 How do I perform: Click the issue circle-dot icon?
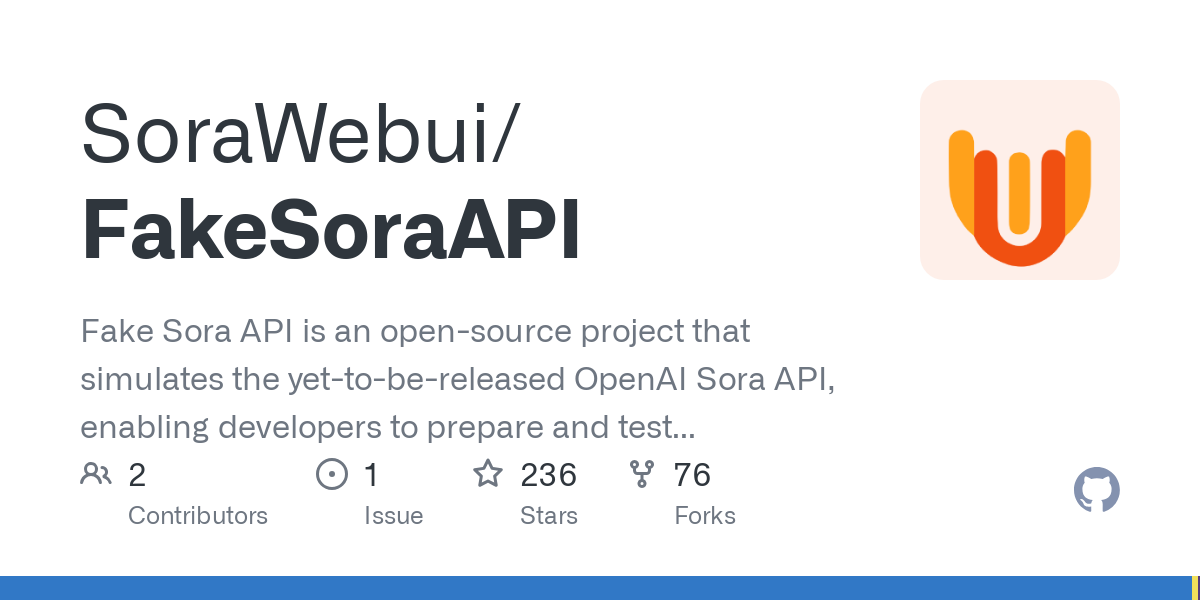pos(331,474)
